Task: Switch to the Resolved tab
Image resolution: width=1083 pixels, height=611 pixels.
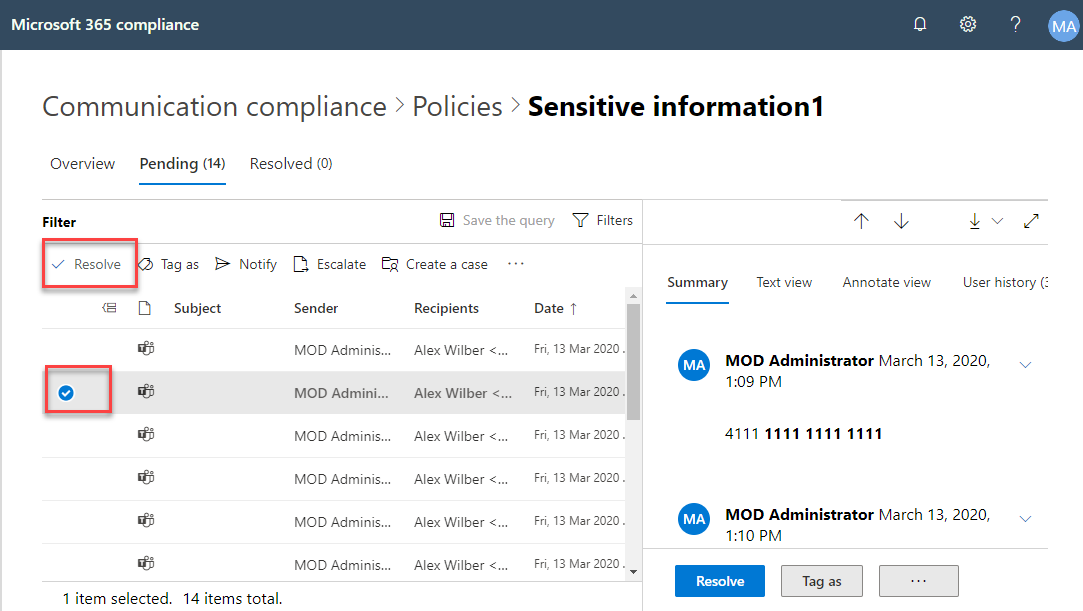Action: 290,164
